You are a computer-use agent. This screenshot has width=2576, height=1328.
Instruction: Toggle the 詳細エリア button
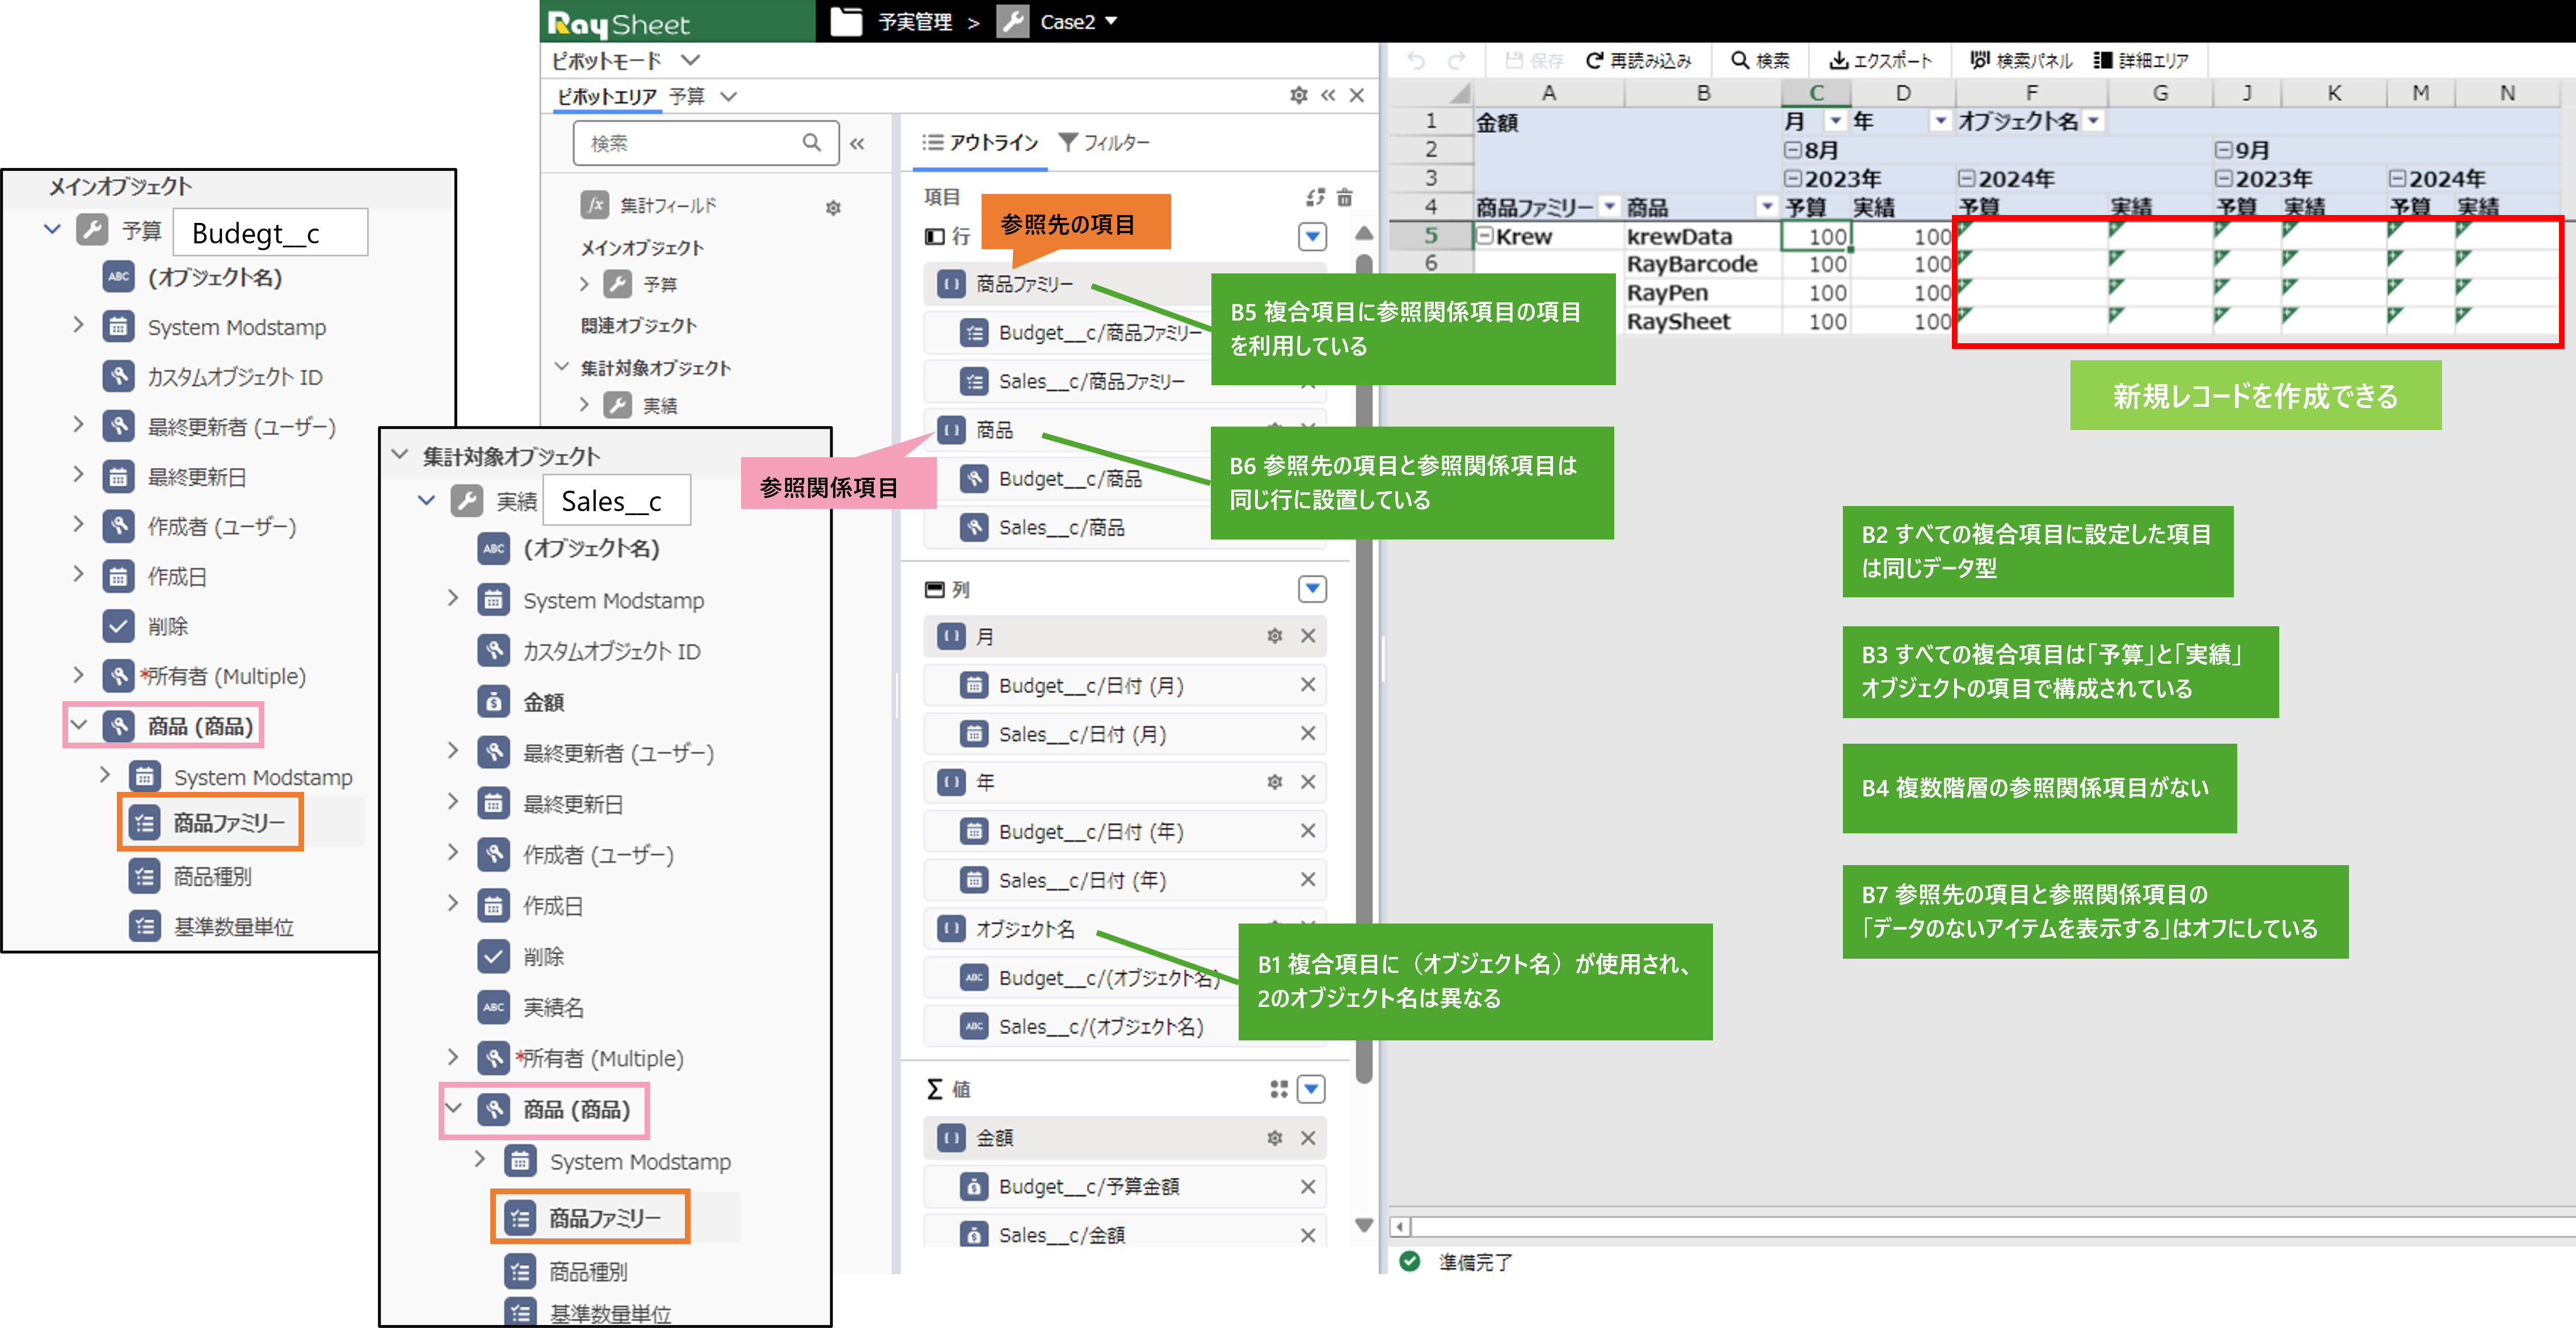coord(2142,61)
